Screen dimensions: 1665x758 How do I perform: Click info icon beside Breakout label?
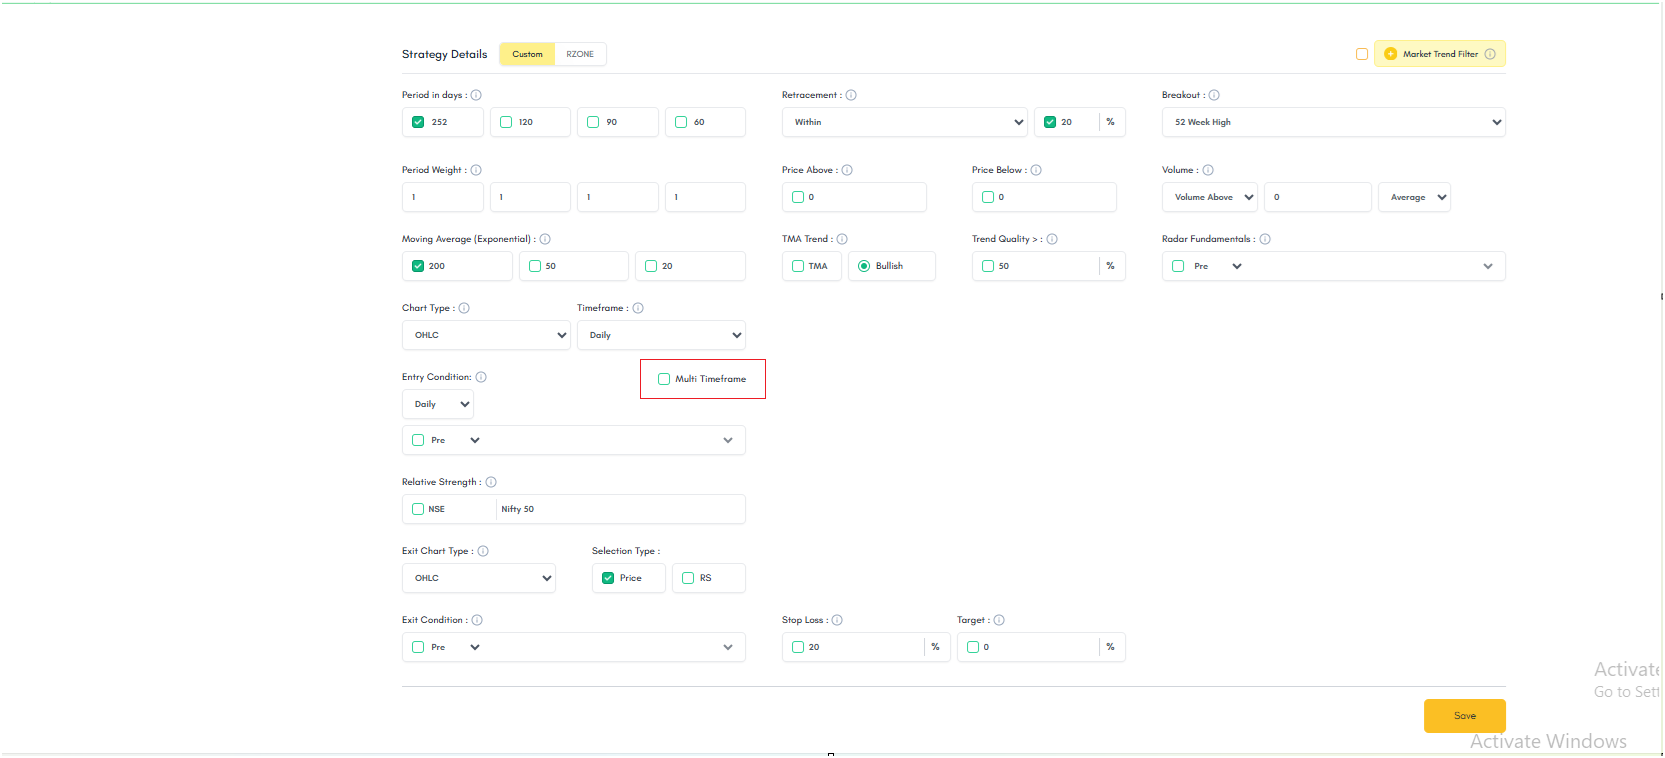point(1214,95)
